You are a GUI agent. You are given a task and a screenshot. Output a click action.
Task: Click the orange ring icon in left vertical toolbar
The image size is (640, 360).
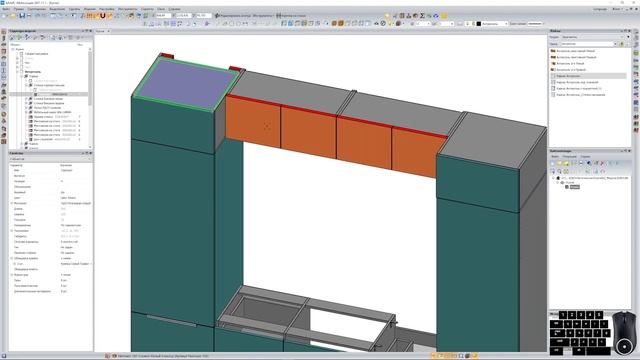pos(4,114)
